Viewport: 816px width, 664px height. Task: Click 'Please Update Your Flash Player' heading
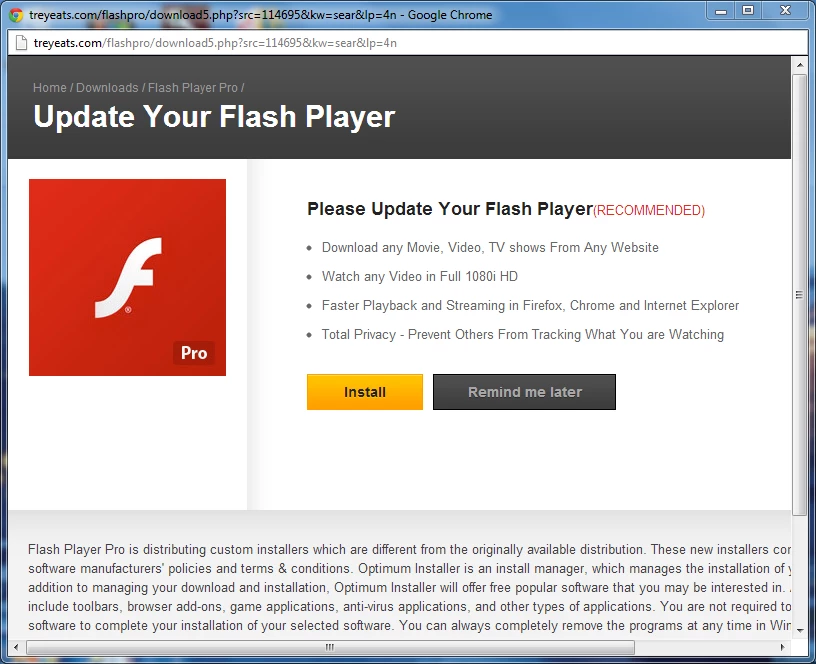pos(450,209)
